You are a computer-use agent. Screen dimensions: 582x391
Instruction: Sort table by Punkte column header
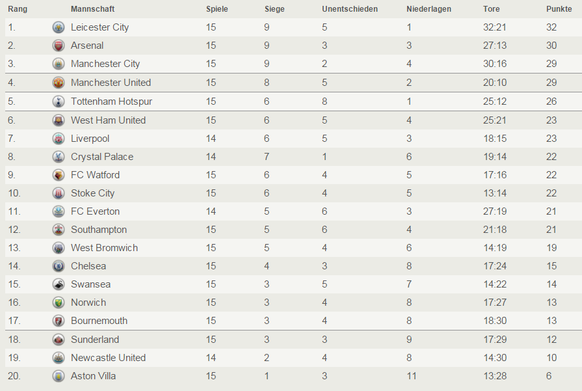pos(559,9)
